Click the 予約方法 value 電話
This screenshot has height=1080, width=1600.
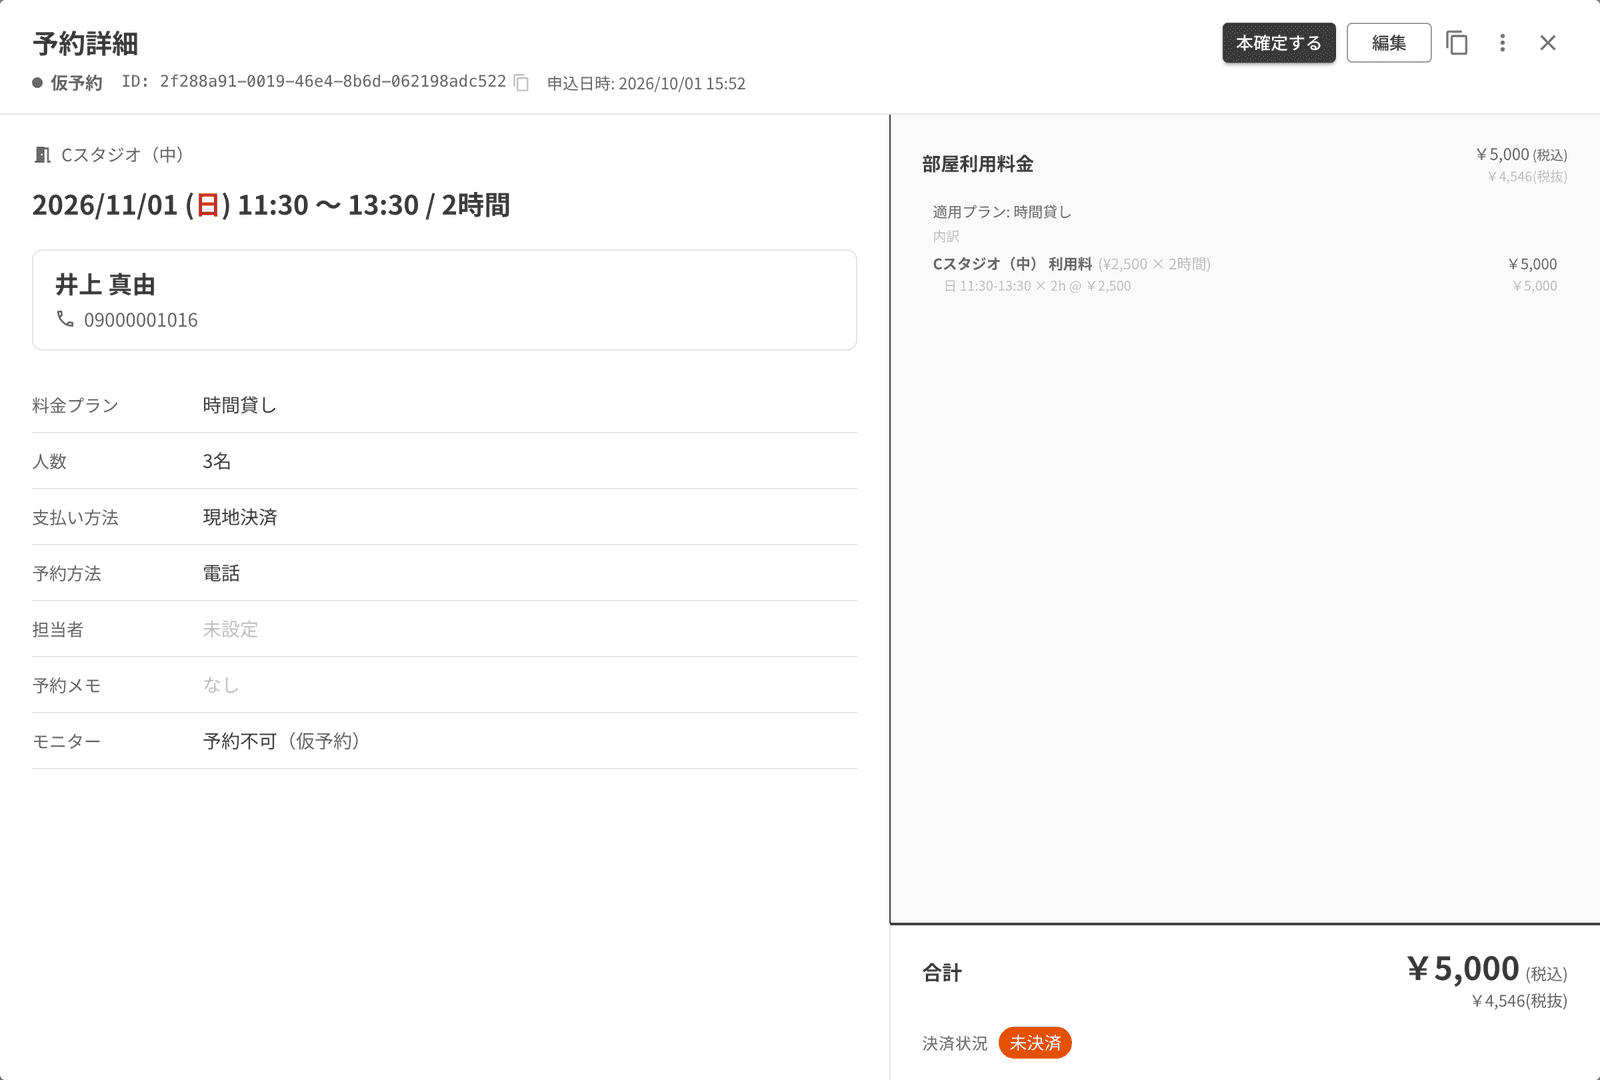[221, 573]
